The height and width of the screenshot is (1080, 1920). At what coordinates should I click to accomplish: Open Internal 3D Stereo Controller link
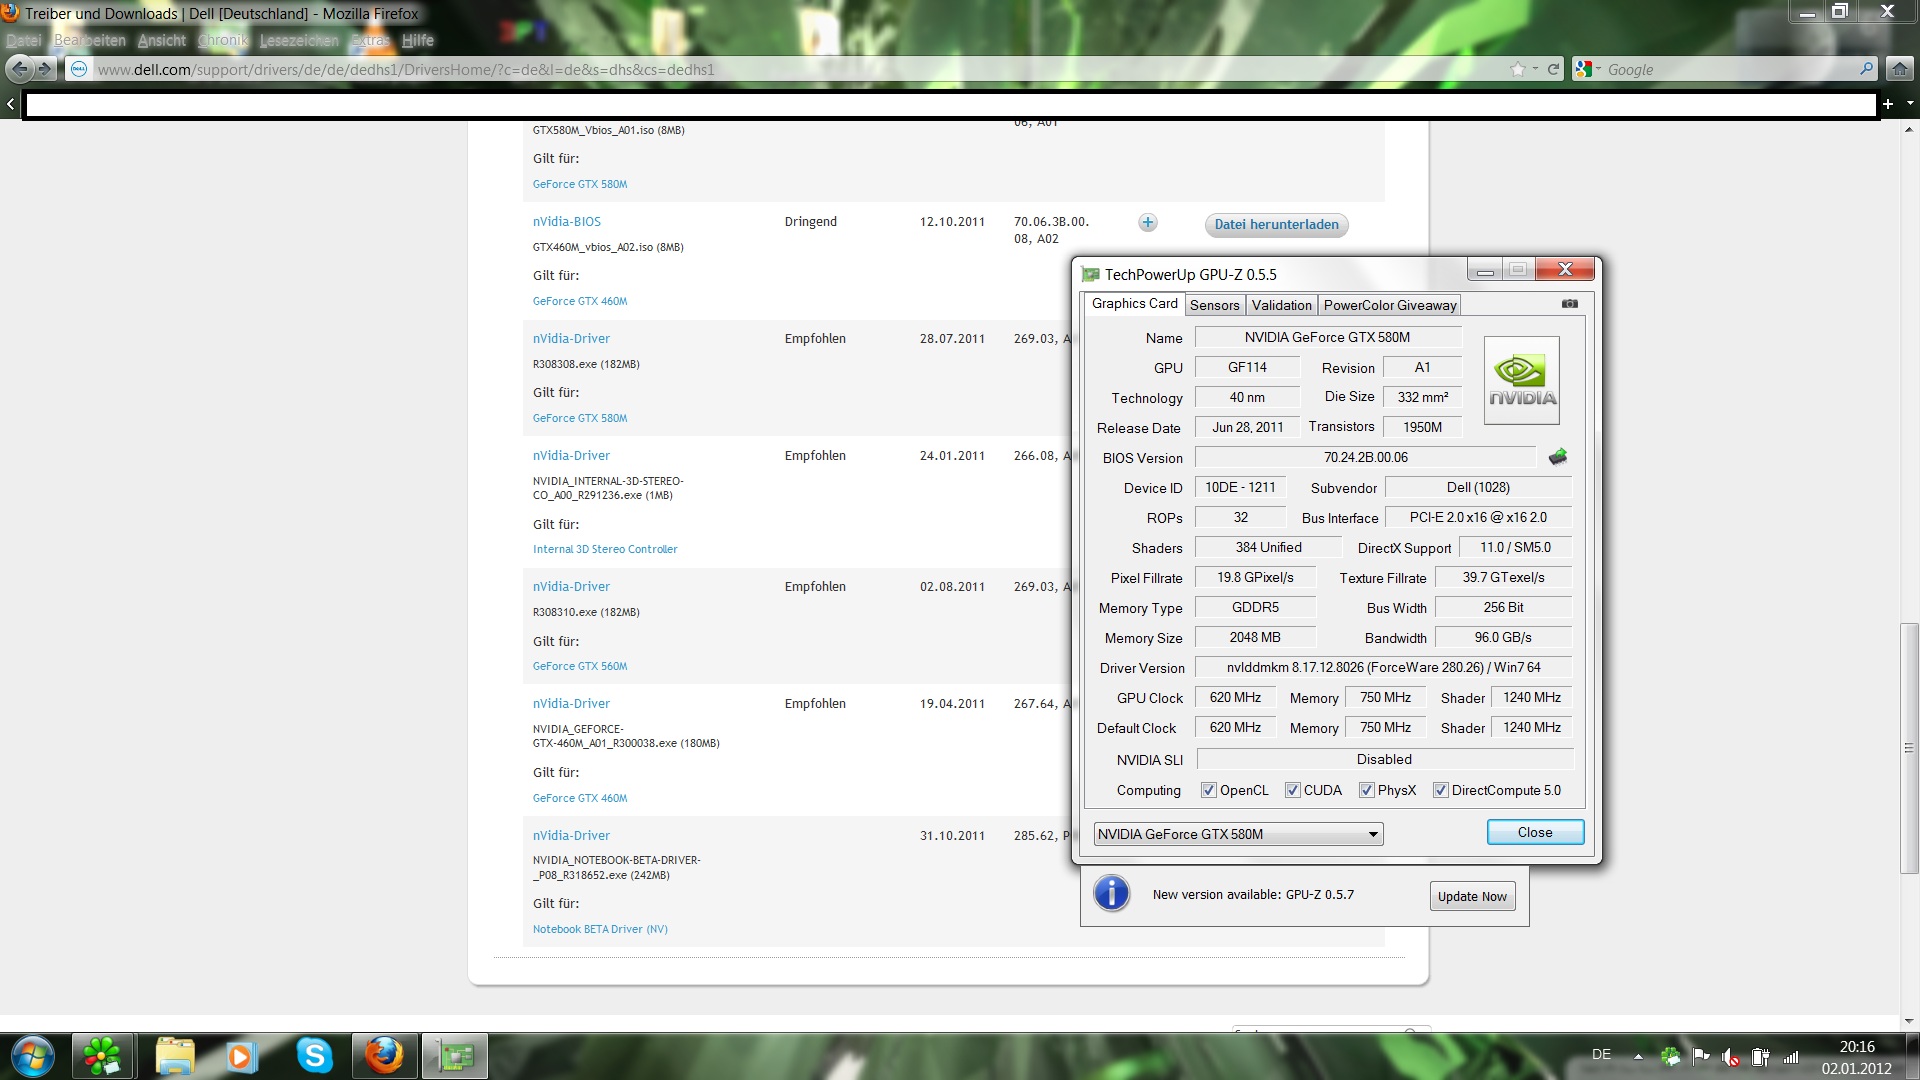point(605,549)
